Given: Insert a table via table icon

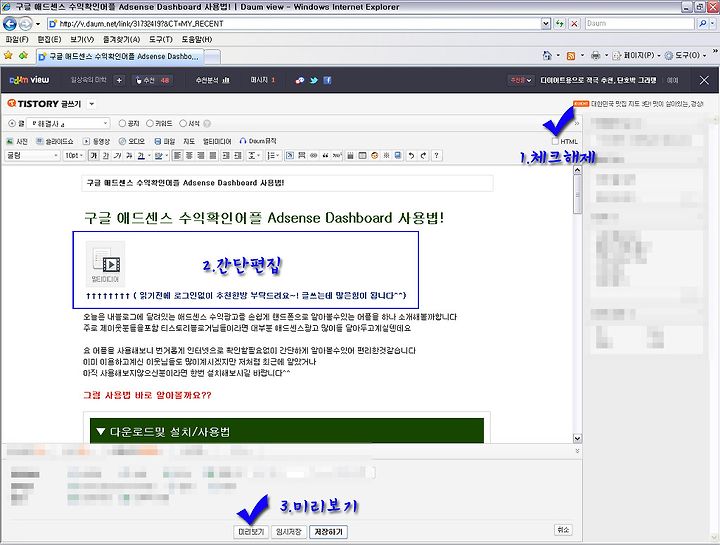Looking at the screenshot, I should tap(362, 156).
